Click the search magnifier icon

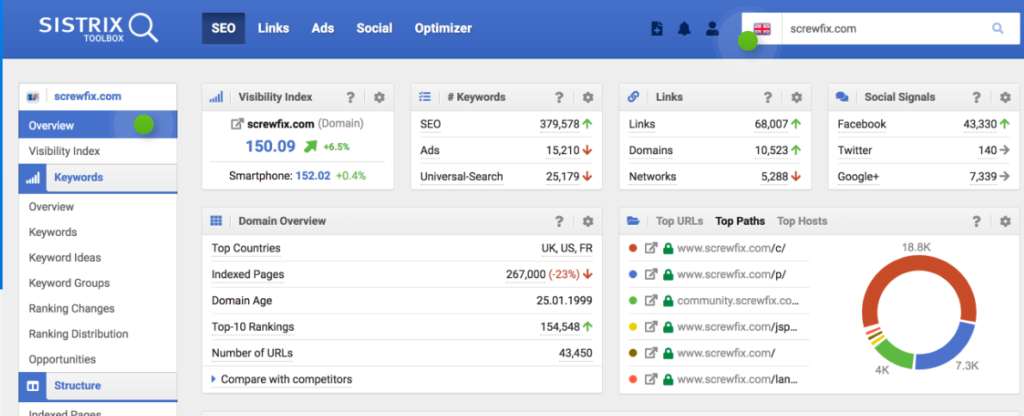tap(997, 29)
